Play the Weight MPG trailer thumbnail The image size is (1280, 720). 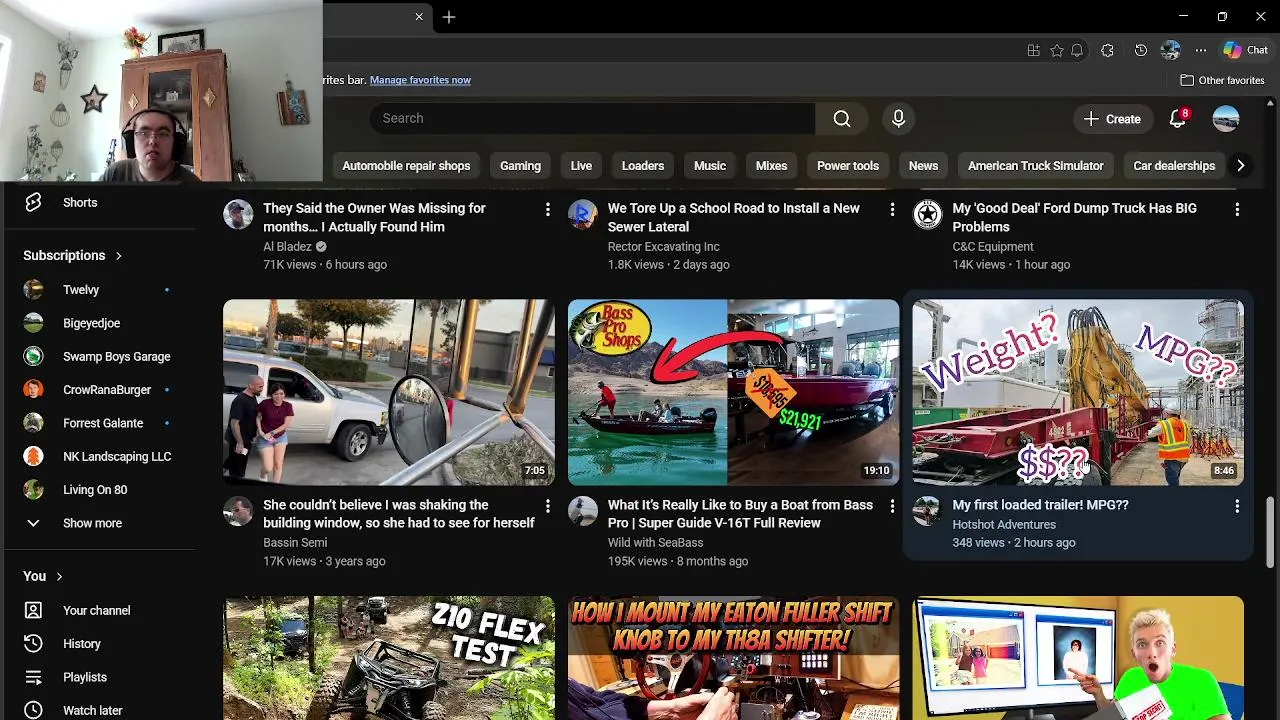pyautogui.click(x=1078, y=392)
